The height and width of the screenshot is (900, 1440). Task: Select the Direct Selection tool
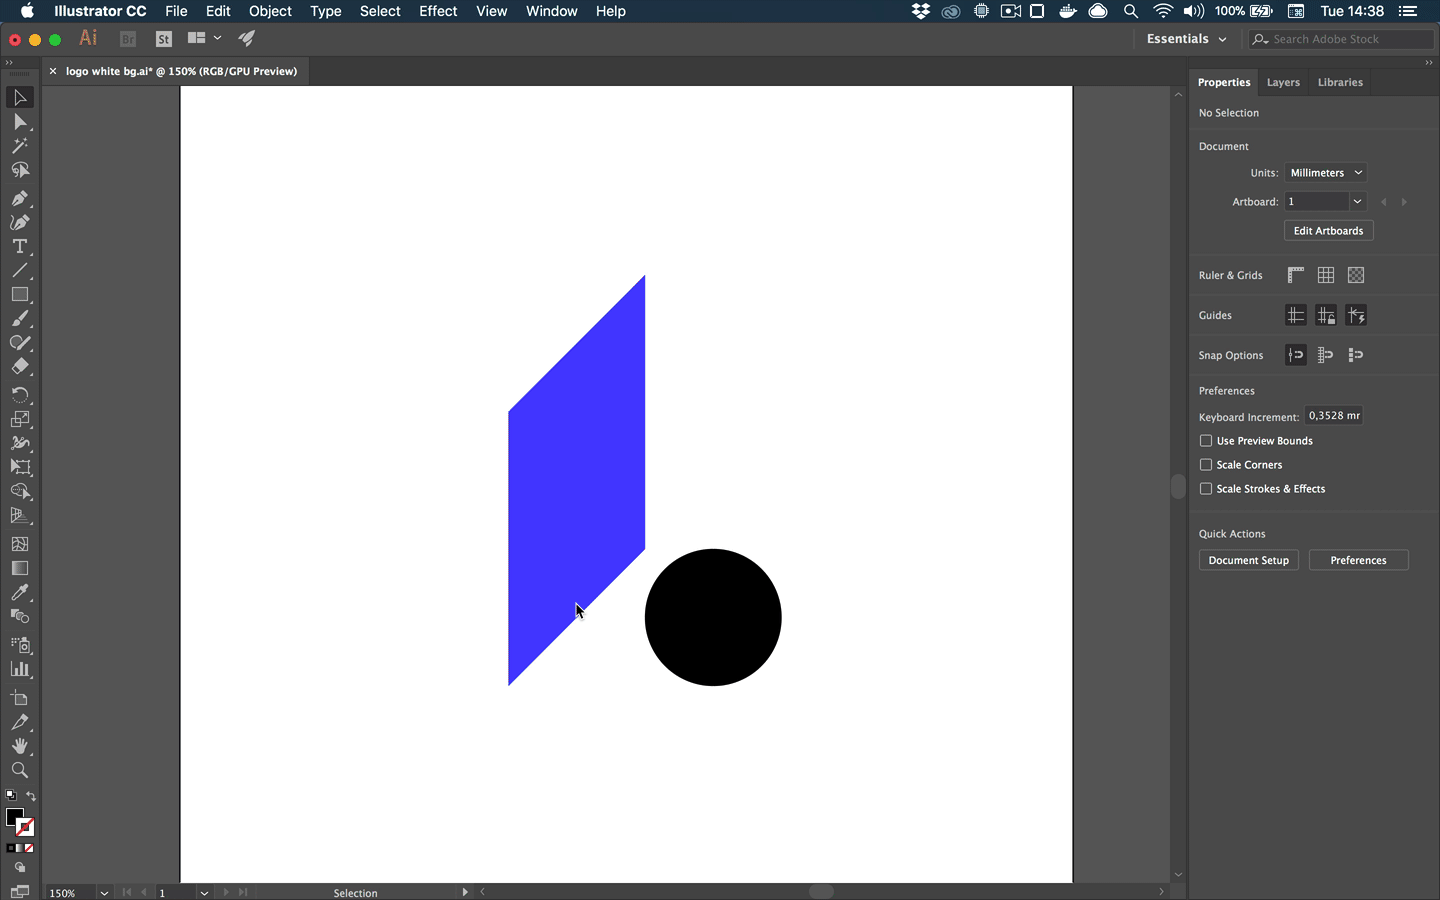(19, 122)
